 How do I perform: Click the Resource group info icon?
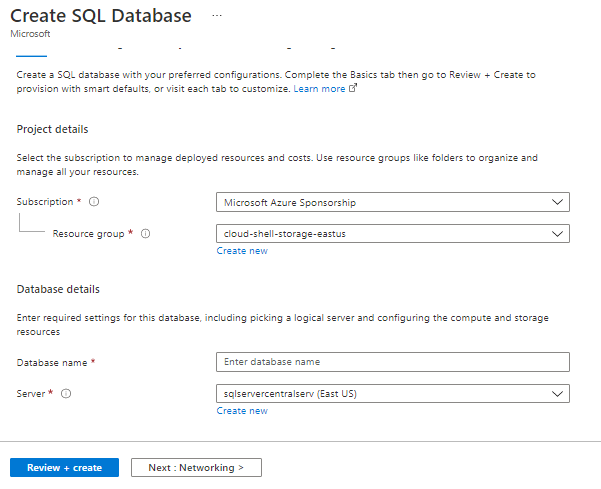pyautogui.click(x=145, y=234)
